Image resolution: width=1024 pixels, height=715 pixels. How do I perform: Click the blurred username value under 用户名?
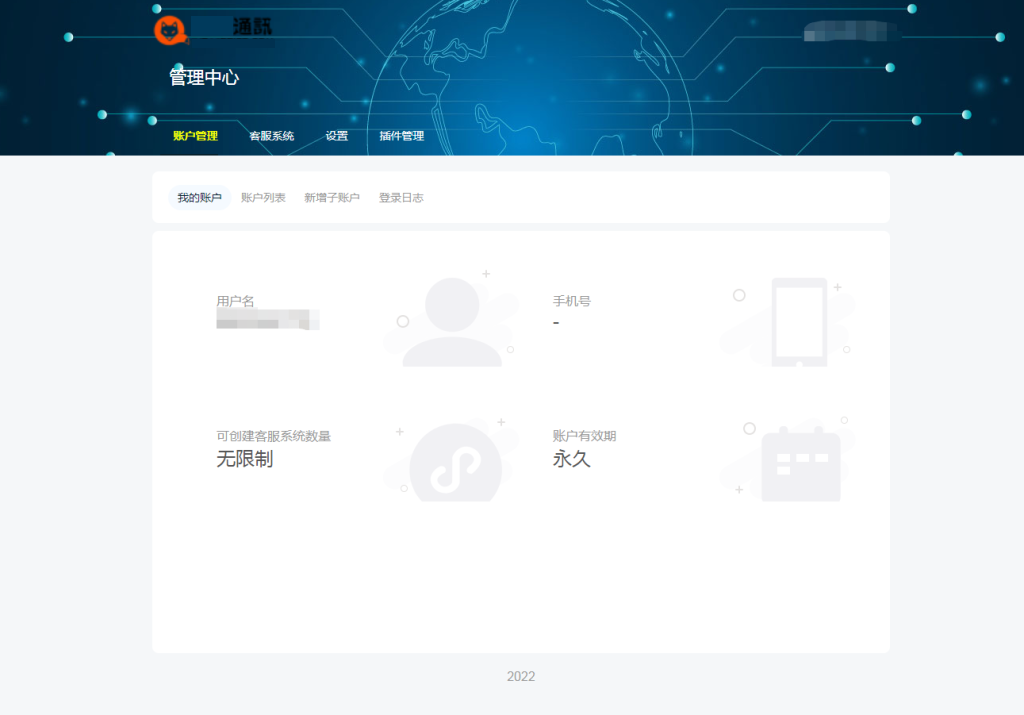coord(266,320)
